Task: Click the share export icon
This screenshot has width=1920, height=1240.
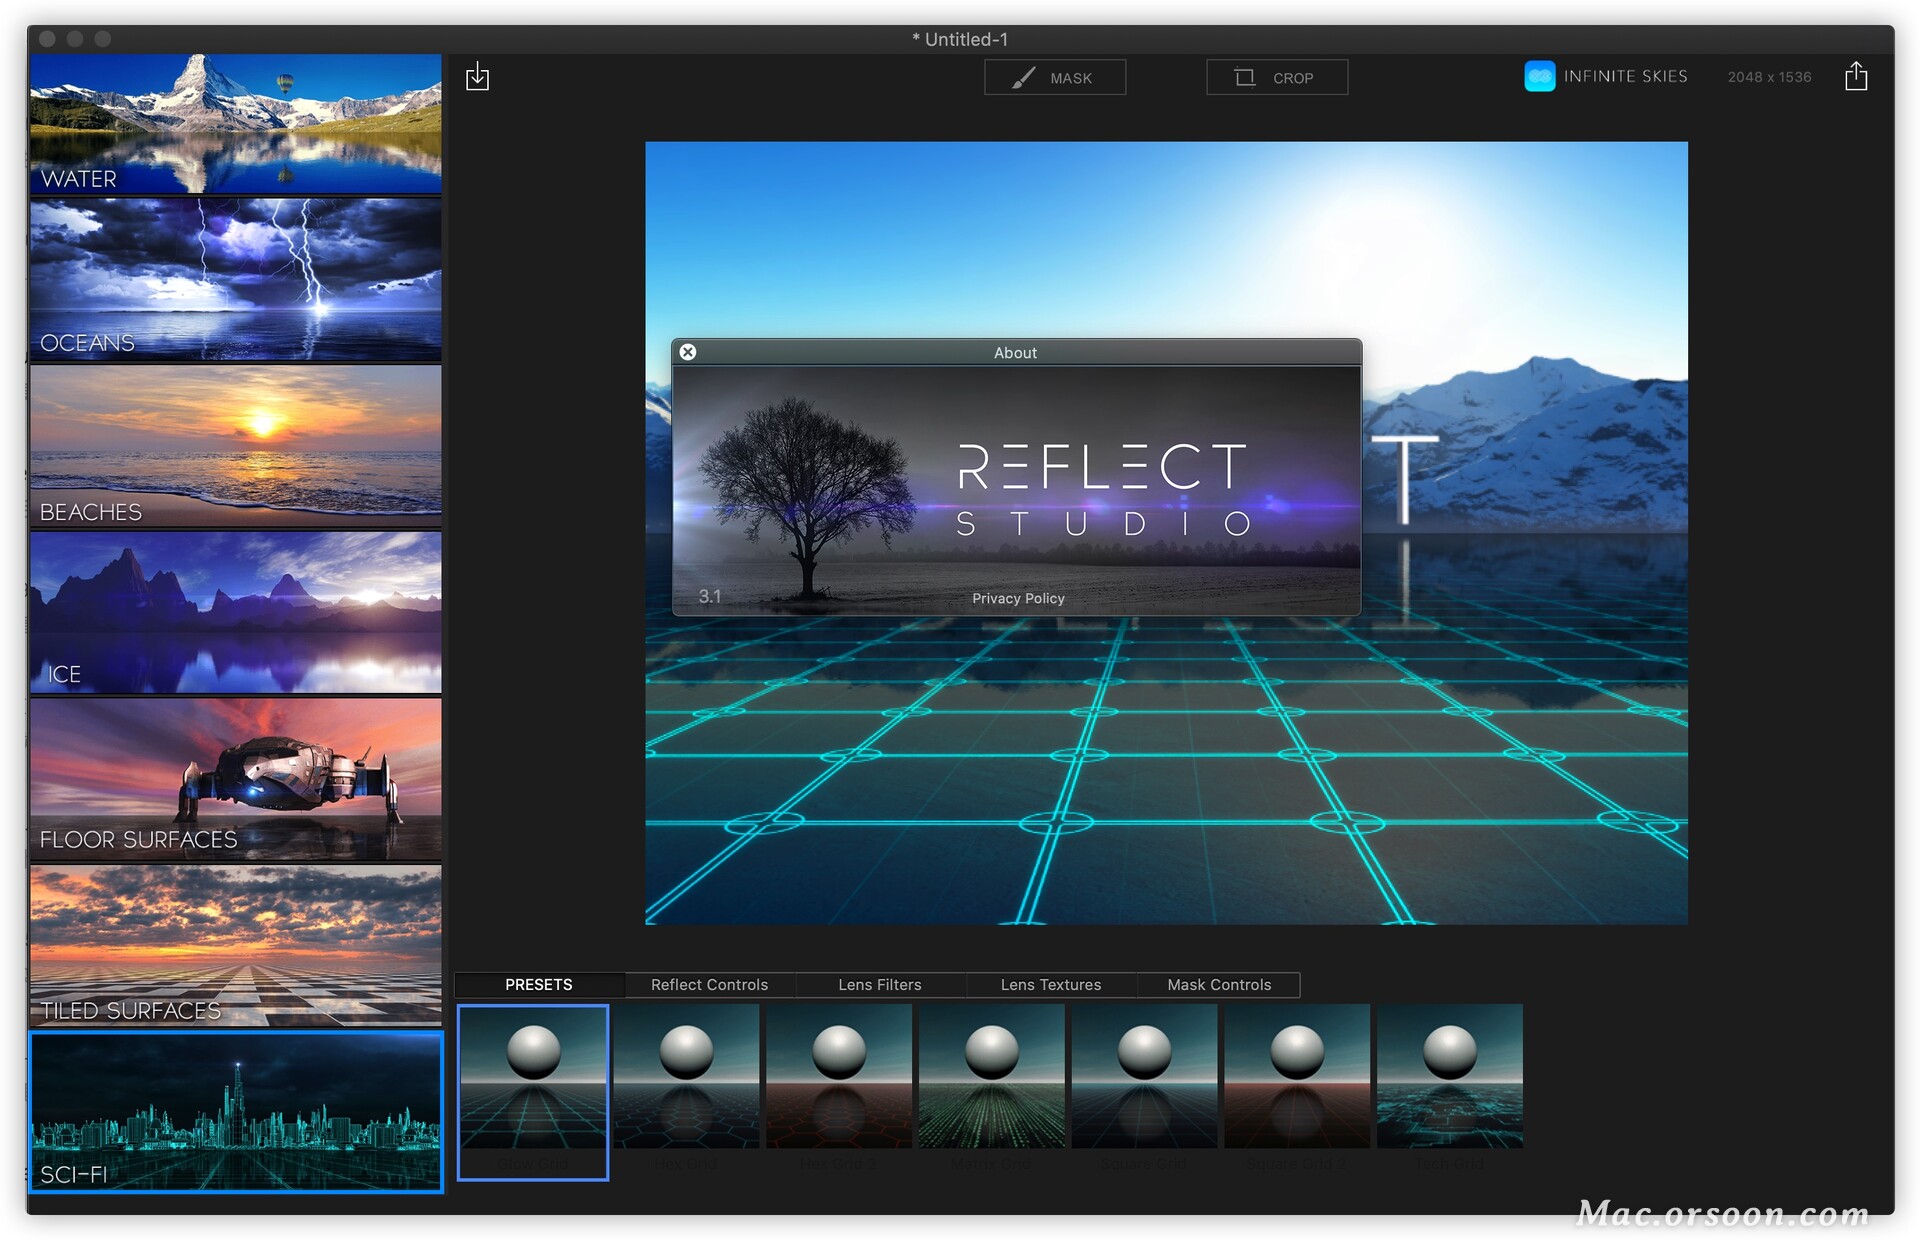Action: point(1855,76)
